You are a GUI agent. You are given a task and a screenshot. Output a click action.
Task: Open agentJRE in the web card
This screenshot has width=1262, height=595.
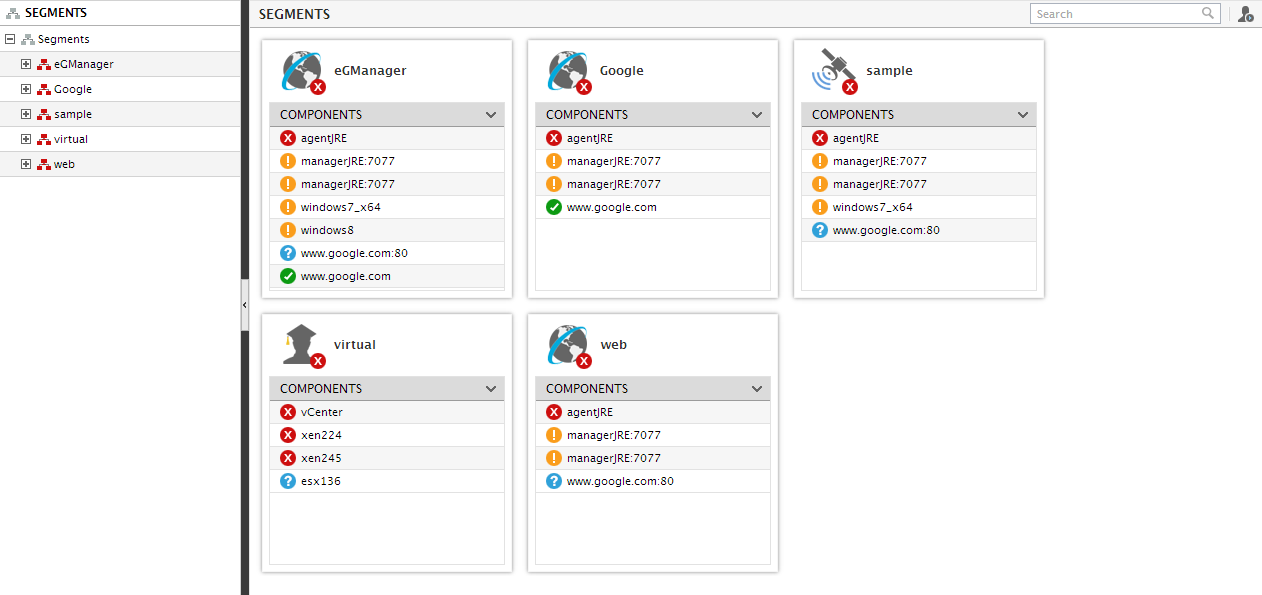pyautogui.click(x=590, y=412)
